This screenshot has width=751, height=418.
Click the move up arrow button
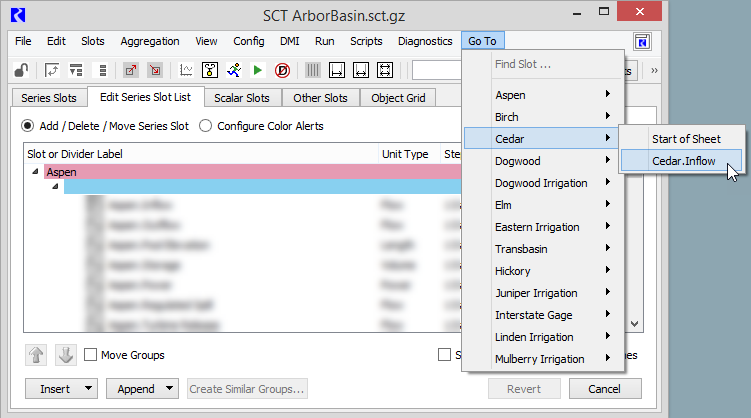36,355
